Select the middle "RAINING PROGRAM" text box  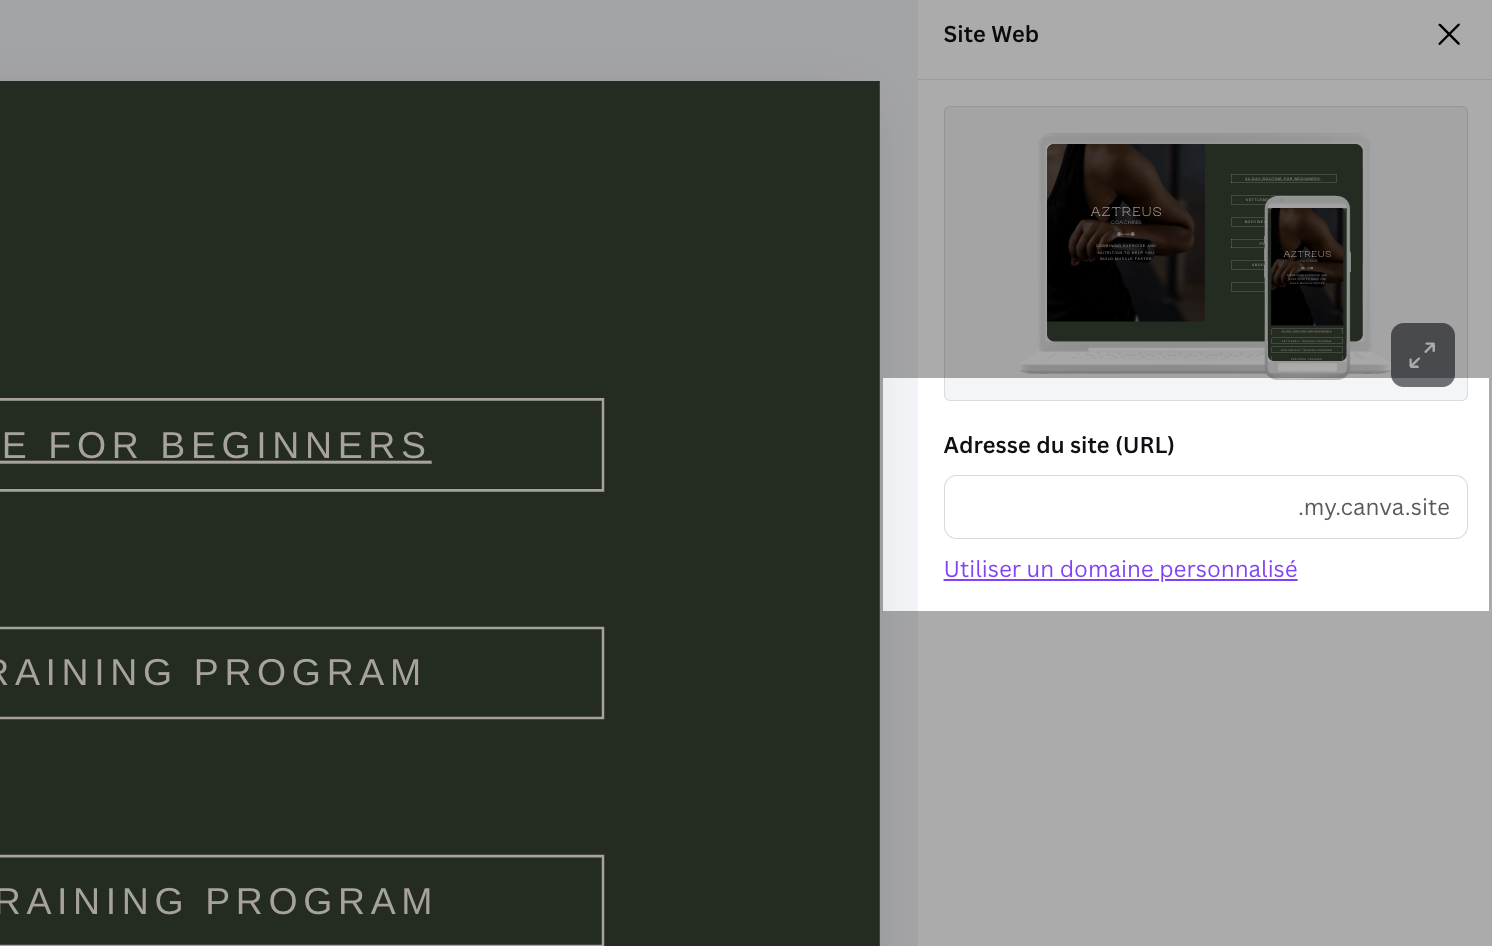pyautogui.click(x=300, y=673)
